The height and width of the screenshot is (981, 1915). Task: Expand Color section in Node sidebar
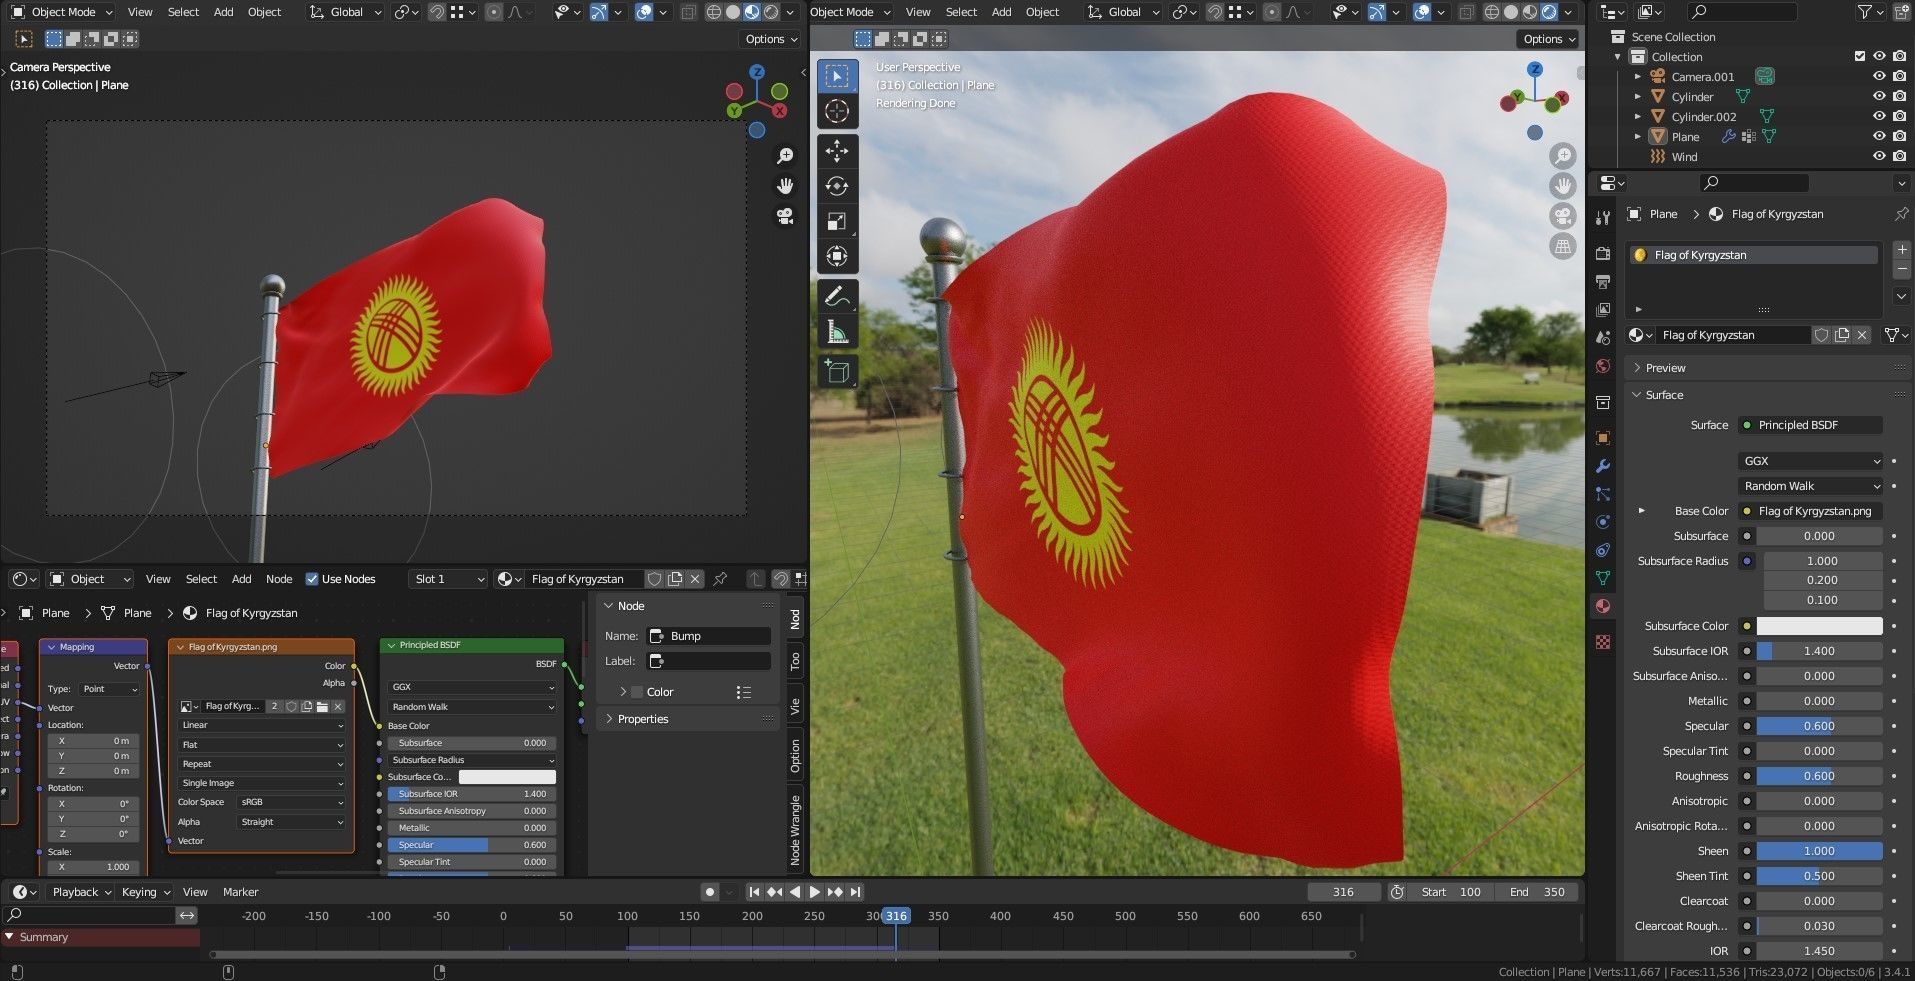click(660, 692)
